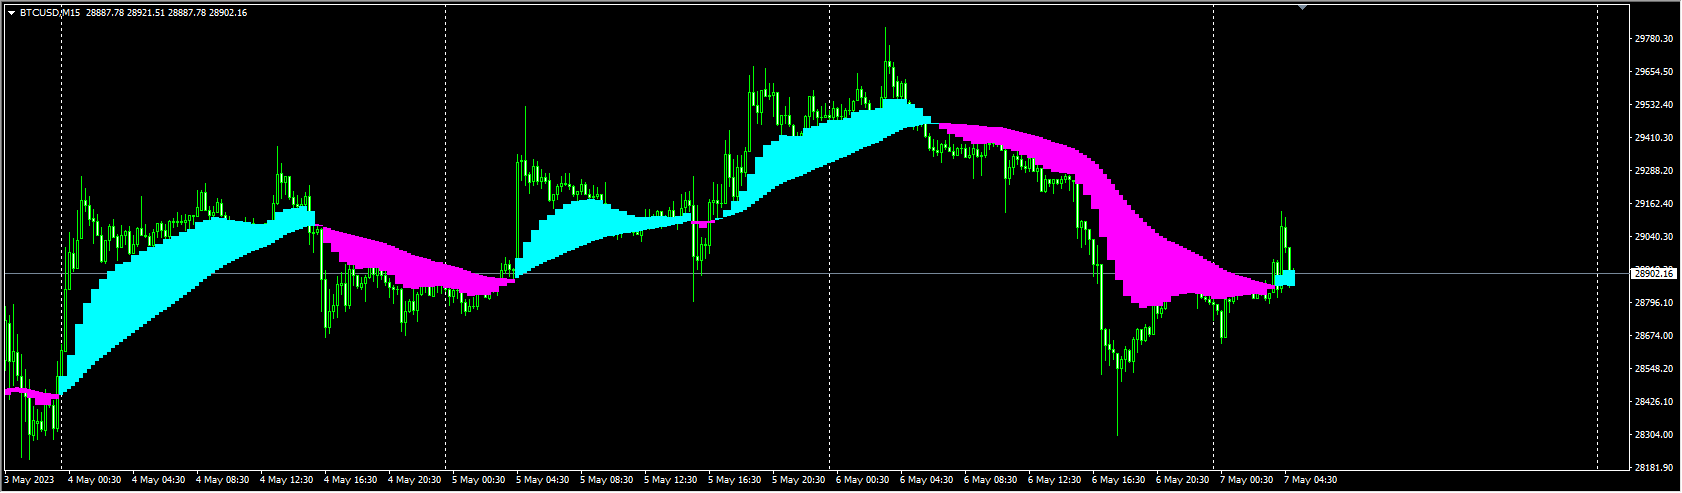Click the 3 May 2023 date label
Image resolution: width=1682 pixels, height=493 pixels.
click(x=30, y=480)
